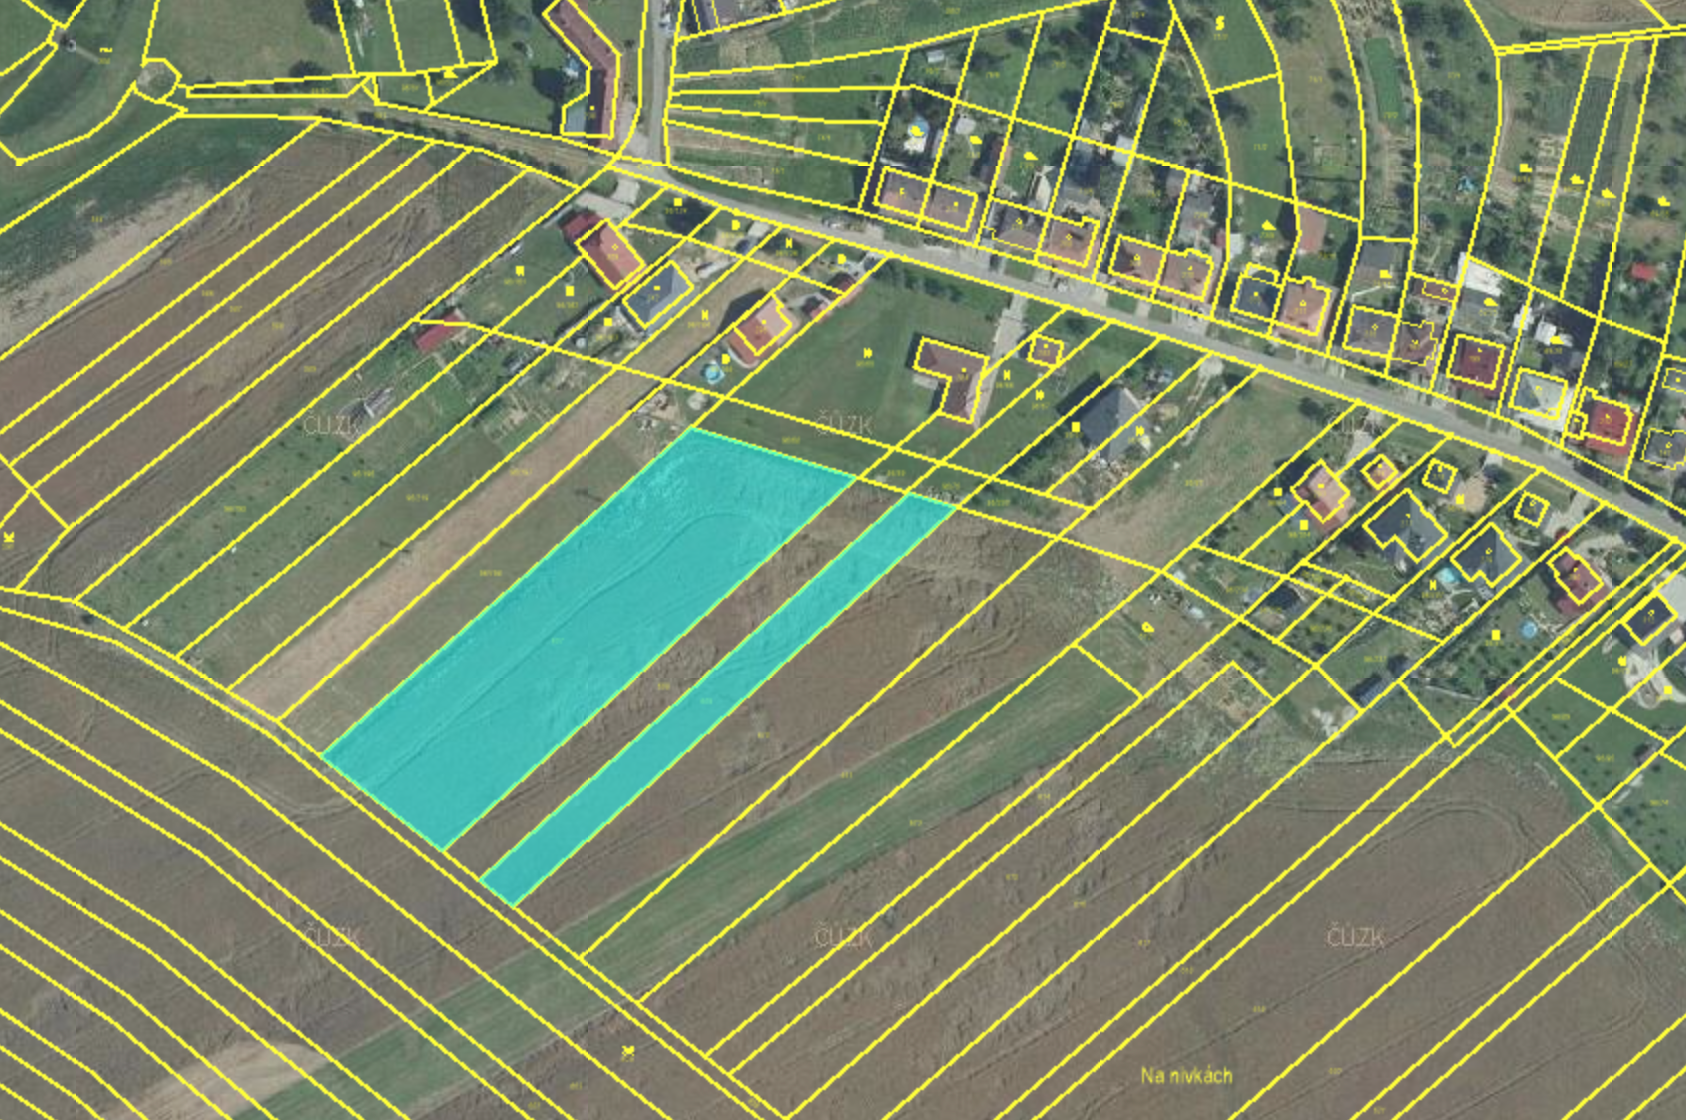Click the small isolated red roof at right edge
The image size is (1686, 1120).
[x=1643, y=271]
